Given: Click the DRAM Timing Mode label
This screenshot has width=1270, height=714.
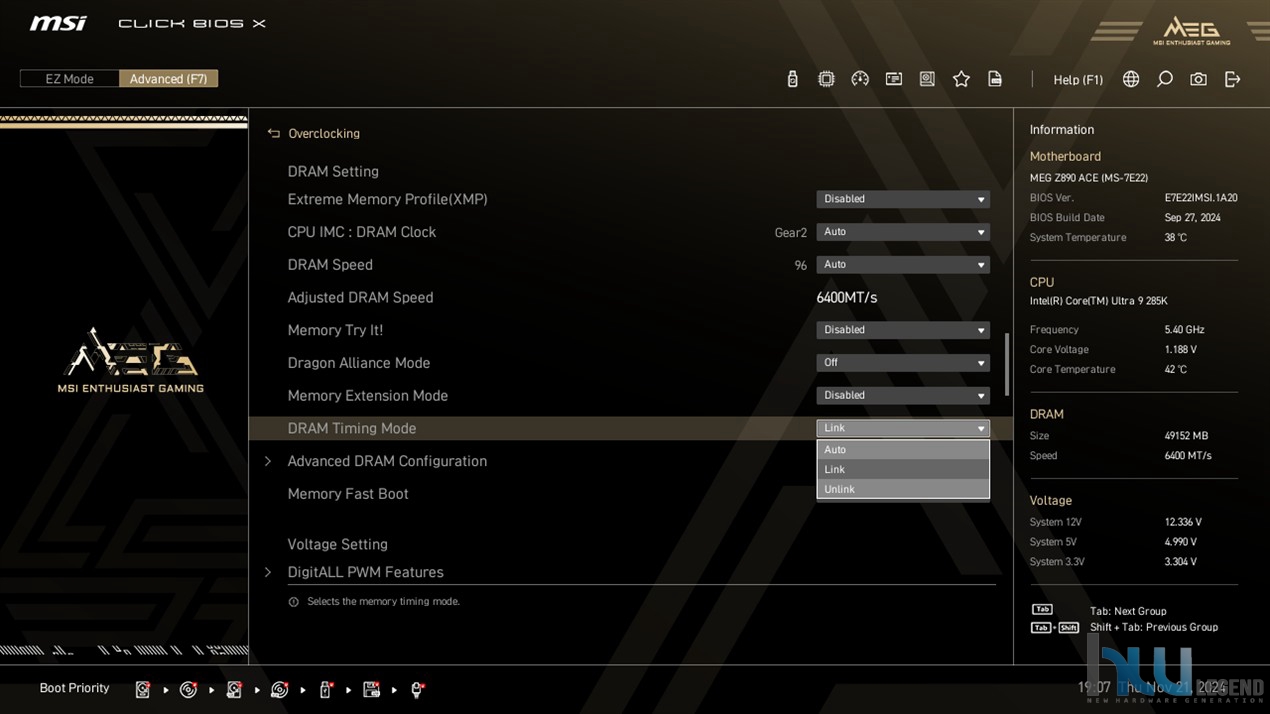Looking at the screenshot, I should pos(352,428).
